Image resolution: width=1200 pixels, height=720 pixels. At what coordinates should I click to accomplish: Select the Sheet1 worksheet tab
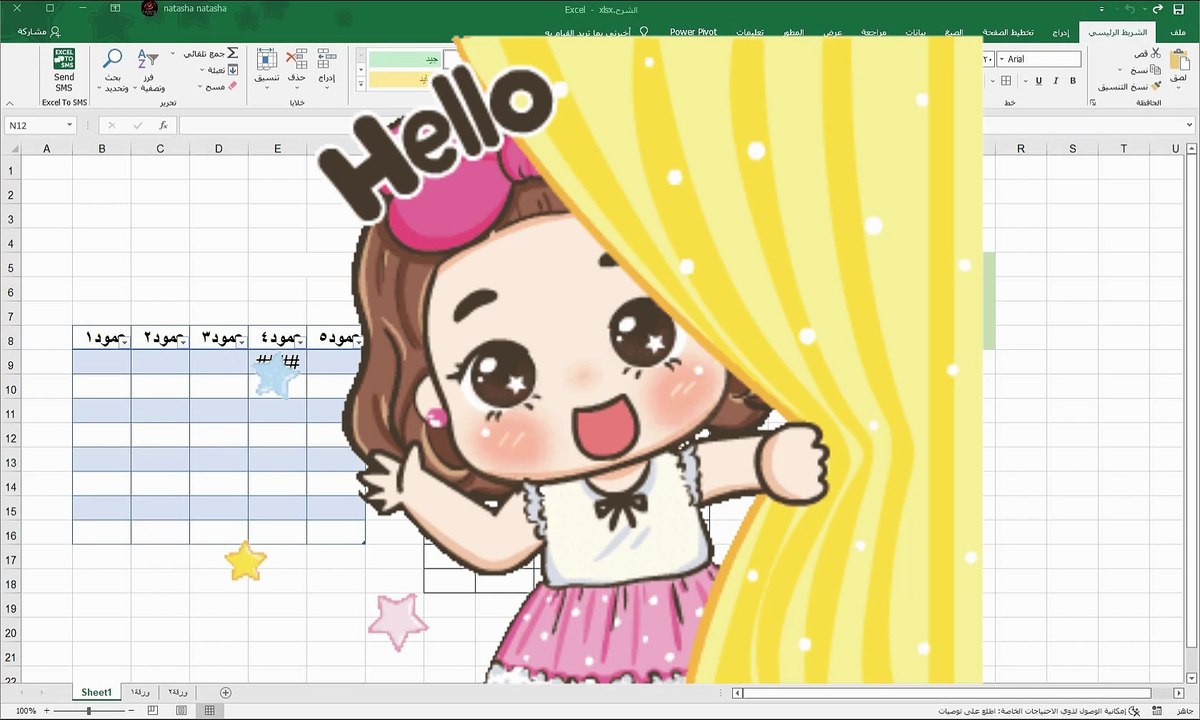(x=96, y=692)
